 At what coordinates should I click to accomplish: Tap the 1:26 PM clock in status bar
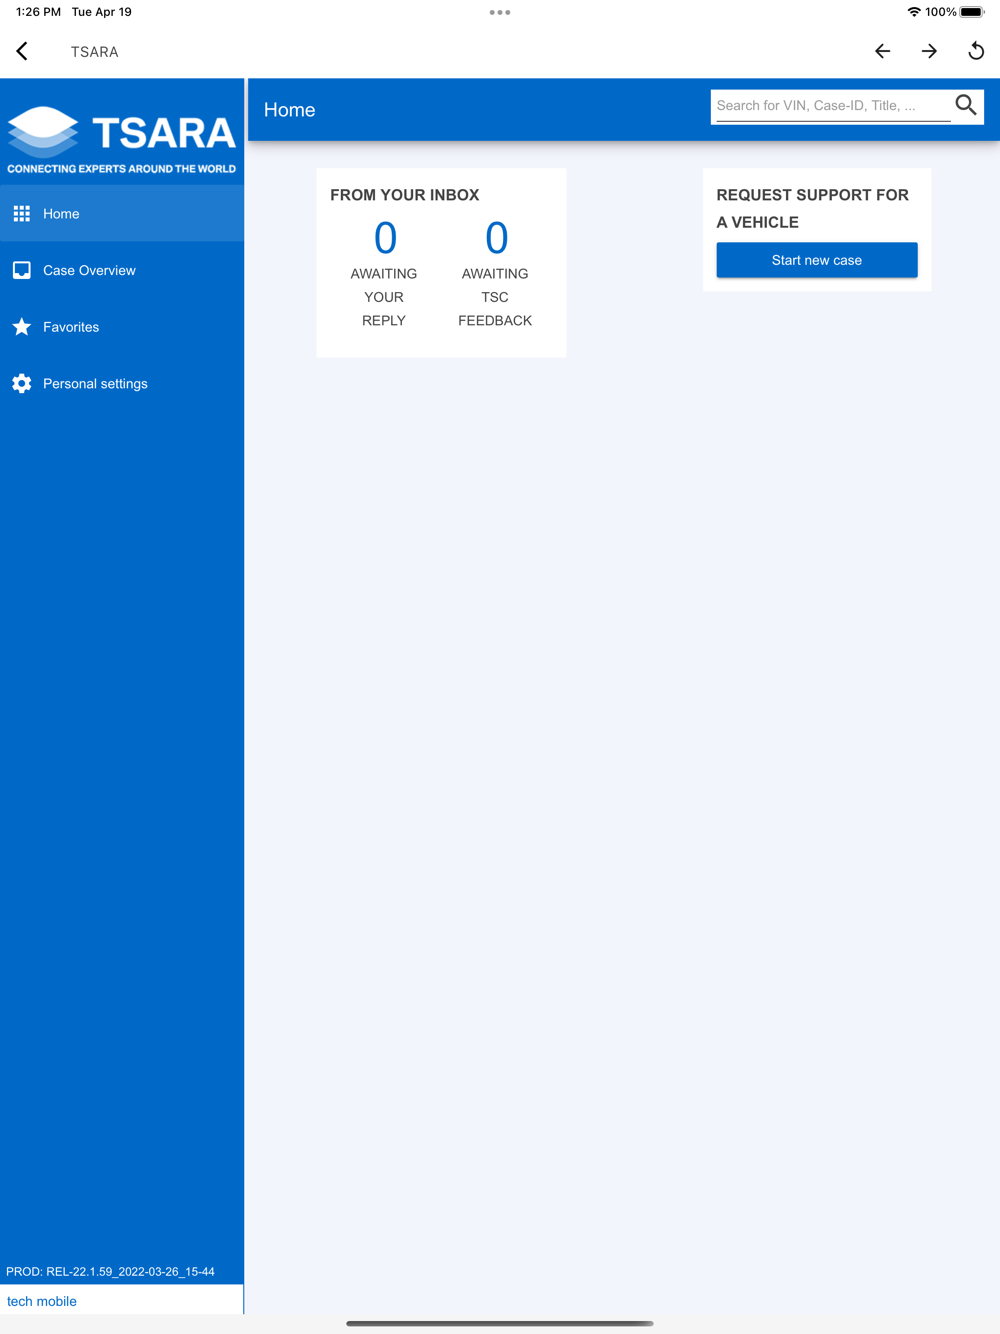[38, 12]
